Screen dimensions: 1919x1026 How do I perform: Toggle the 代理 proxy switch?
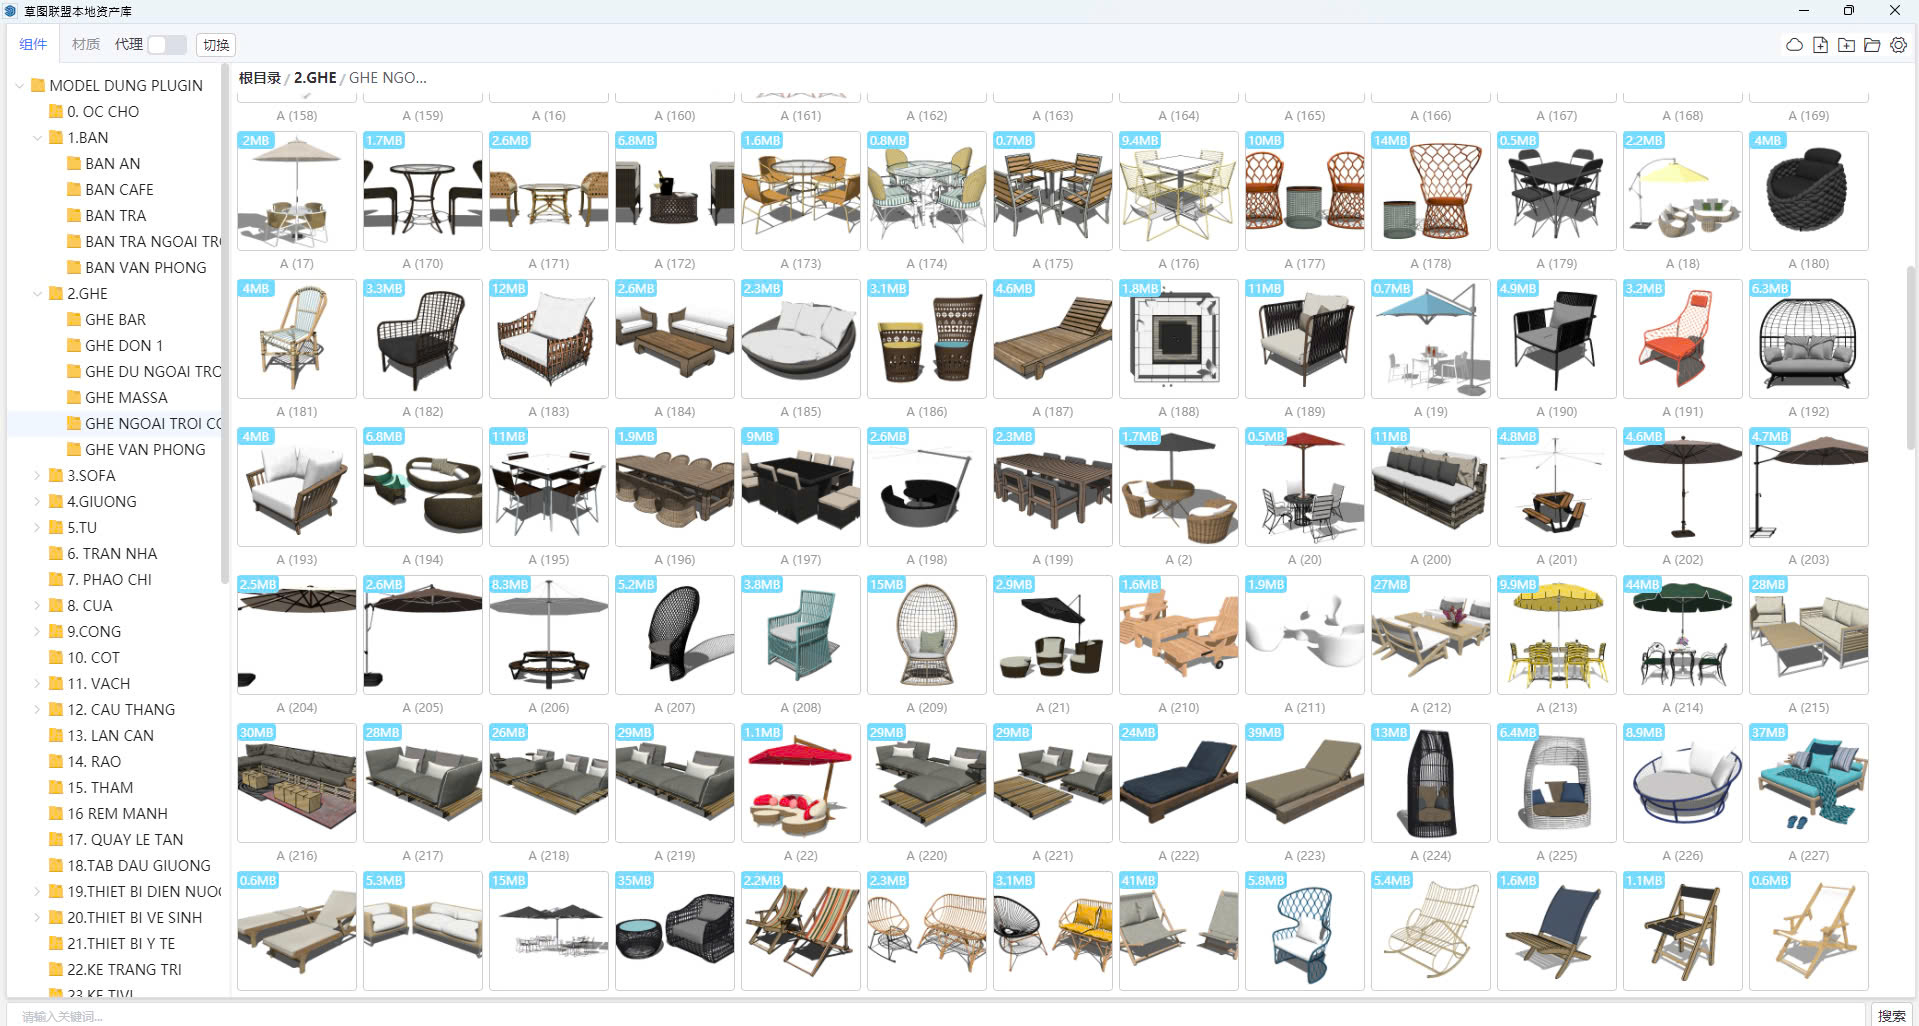[166, 45]
